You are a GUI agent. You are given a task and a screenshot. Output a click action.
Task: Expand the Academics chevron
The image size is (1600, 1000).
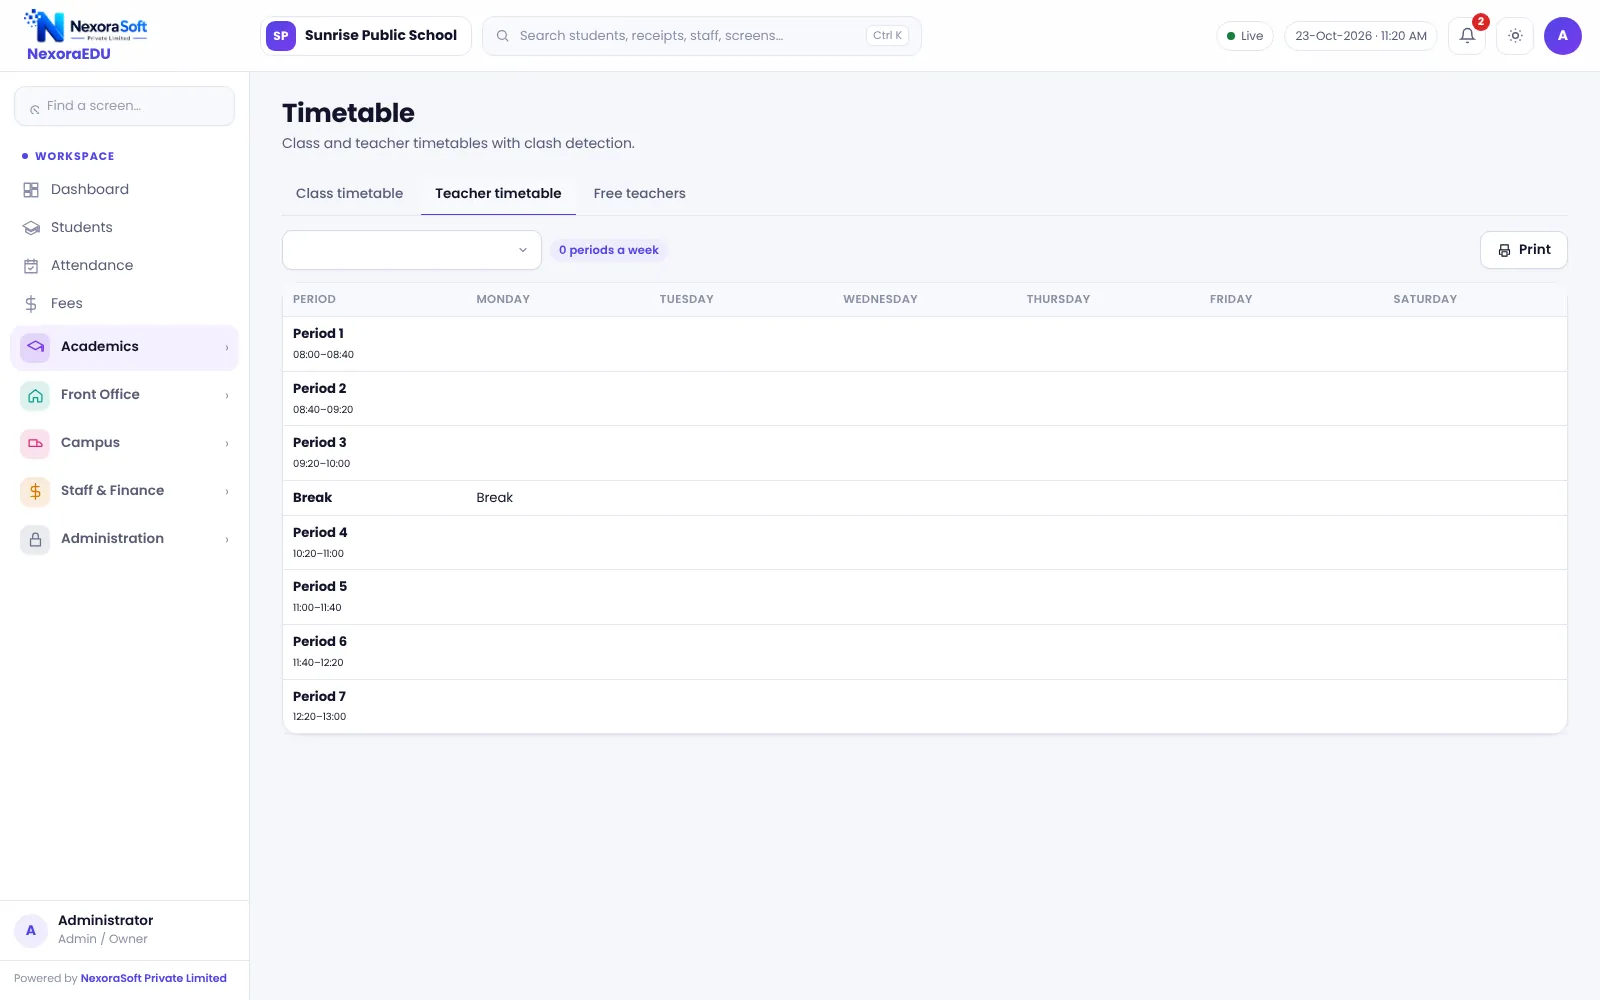pos(227,348)
